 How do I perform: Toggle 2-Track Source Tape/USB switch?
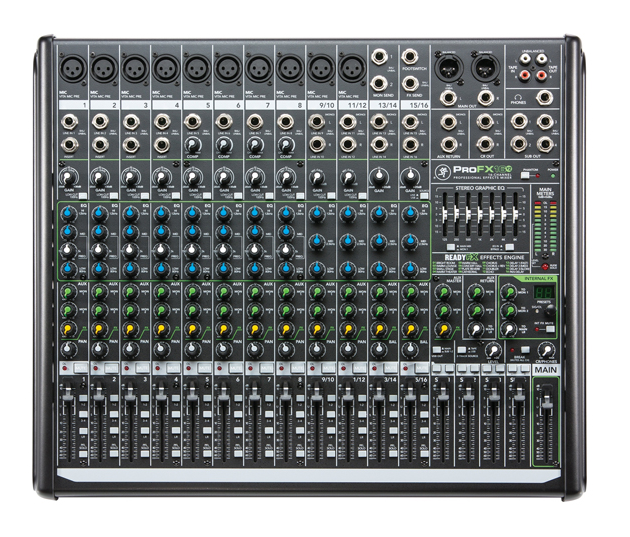point(462,350)
